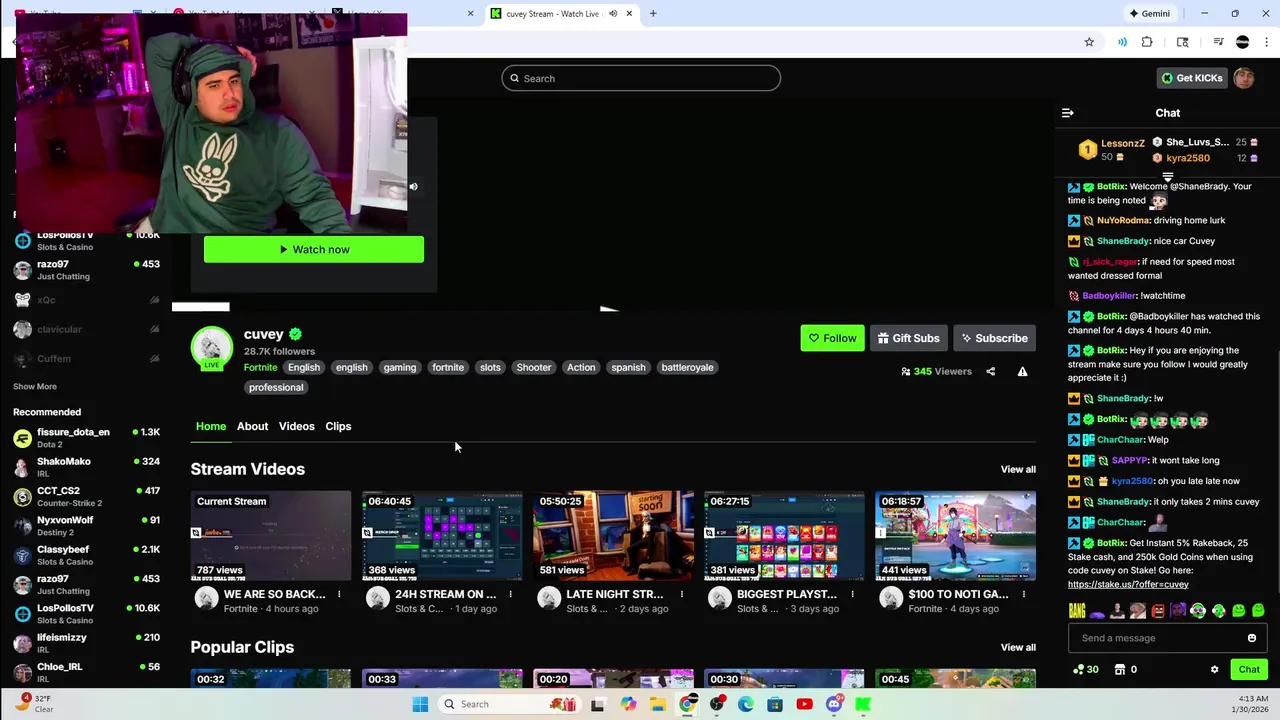Send message with green Chat button
Image resolution: width=1280 pixels, height=720 pixels.
point(1249,670)
